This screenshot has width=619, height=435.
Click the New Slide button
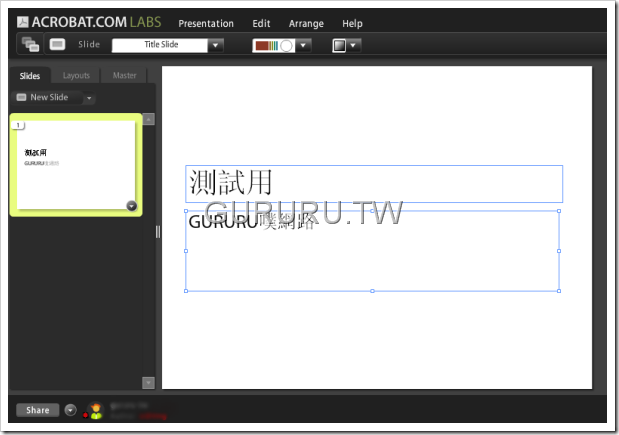point(47,97)
